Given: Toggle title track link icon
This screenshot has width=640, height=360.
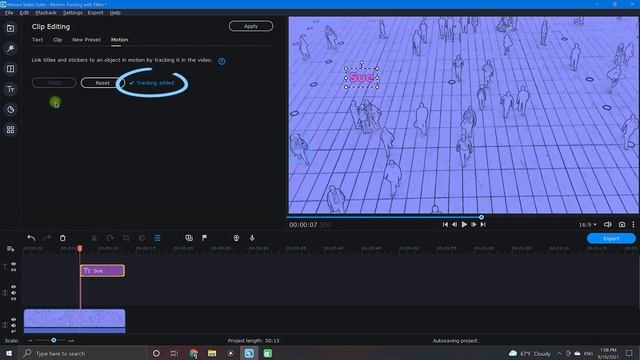Looking at the screenshot, I should tap(13, 270).
